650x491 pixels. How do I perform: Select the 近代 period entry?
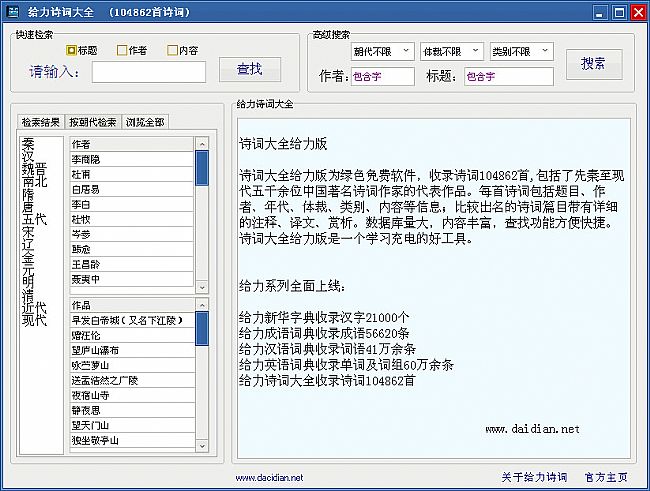tap(34, 307)
